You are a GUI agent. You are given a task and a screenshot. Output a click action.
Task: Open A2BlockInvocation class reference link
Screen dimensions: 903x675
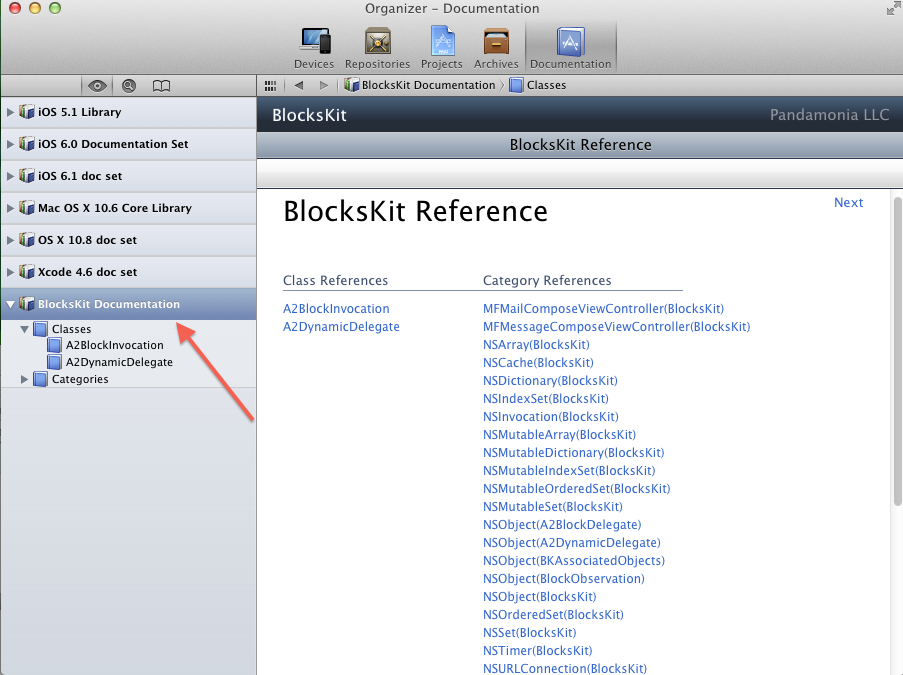[336, 309]
